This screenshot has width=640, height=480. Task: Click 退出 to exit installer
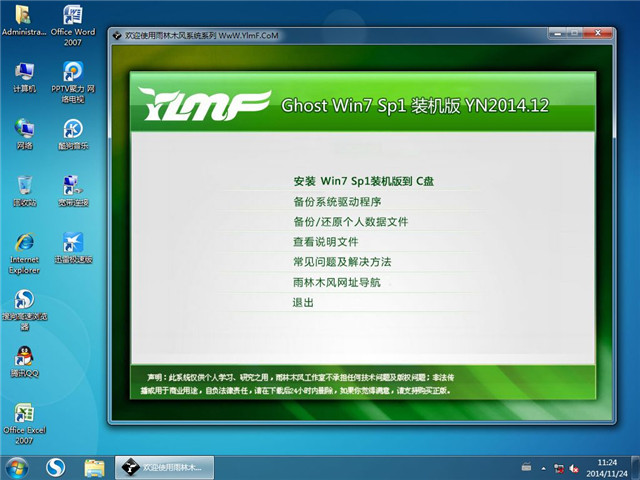pos(303,302)
